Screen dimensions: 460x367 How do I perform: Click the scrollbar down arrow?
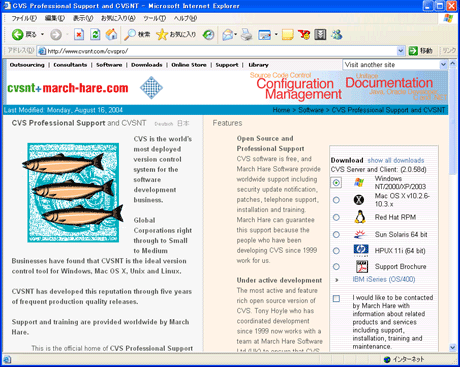coord(452,347)
